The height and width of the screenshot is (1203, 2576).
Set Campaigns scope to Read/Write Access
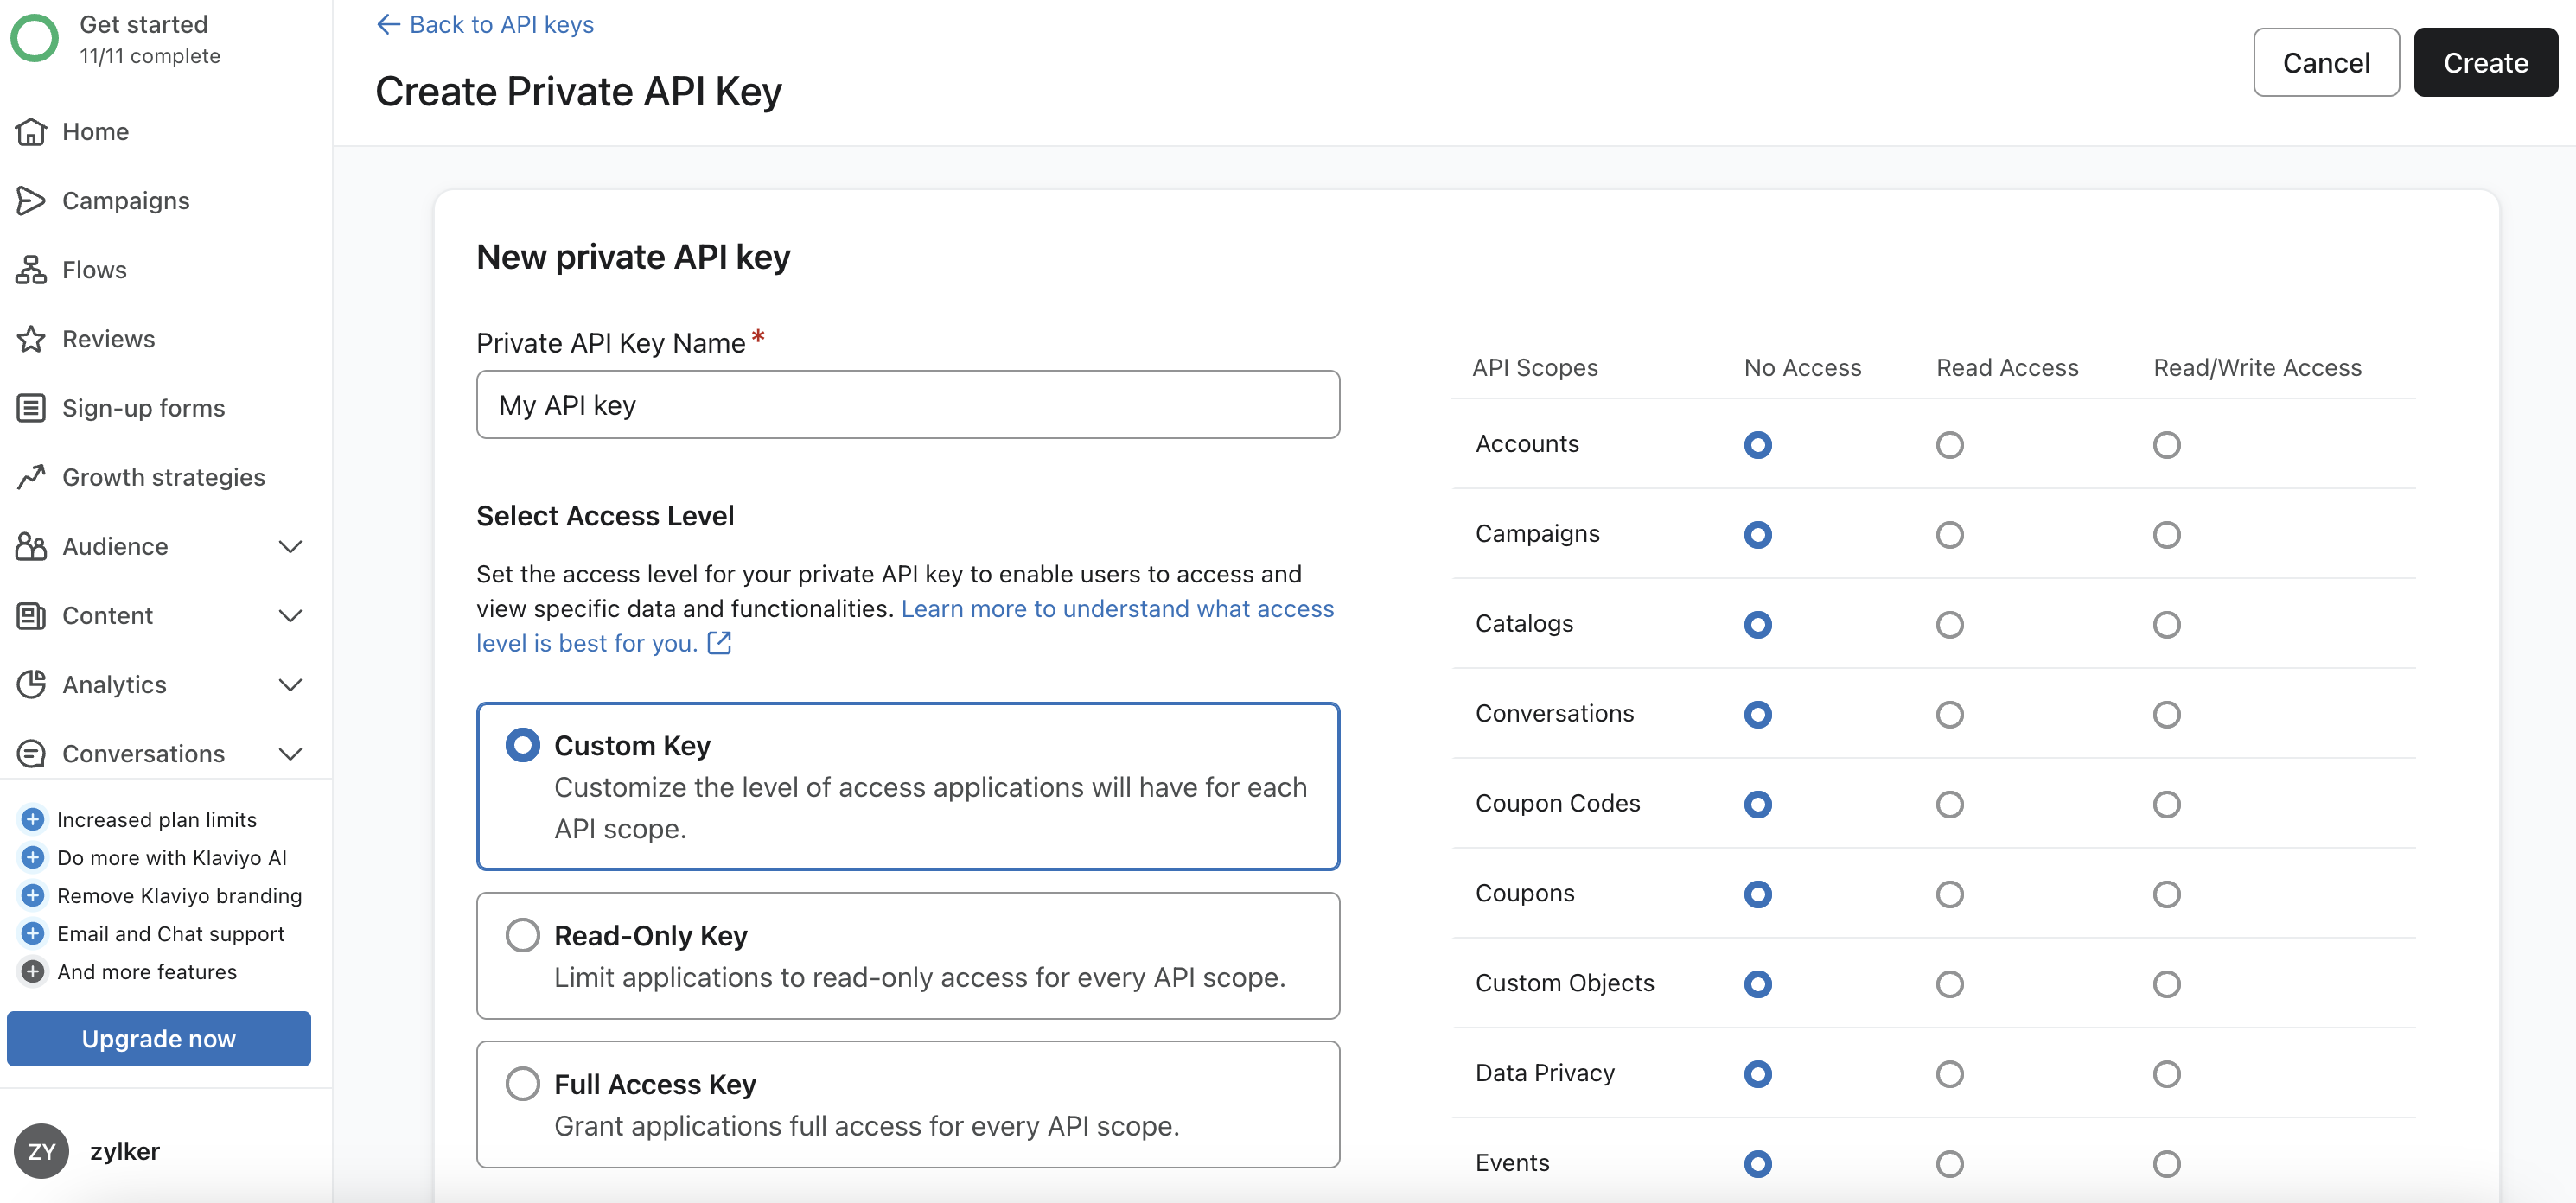click(x=2166, y=534)
